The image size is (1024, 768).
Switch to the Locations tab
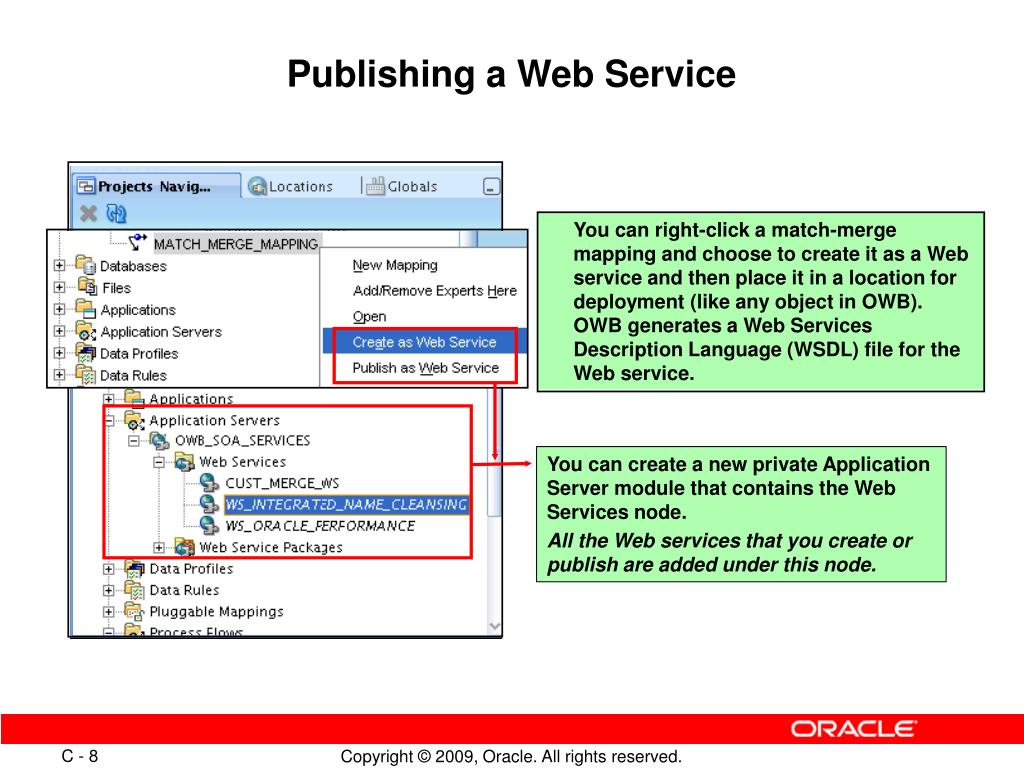(291, 187)
